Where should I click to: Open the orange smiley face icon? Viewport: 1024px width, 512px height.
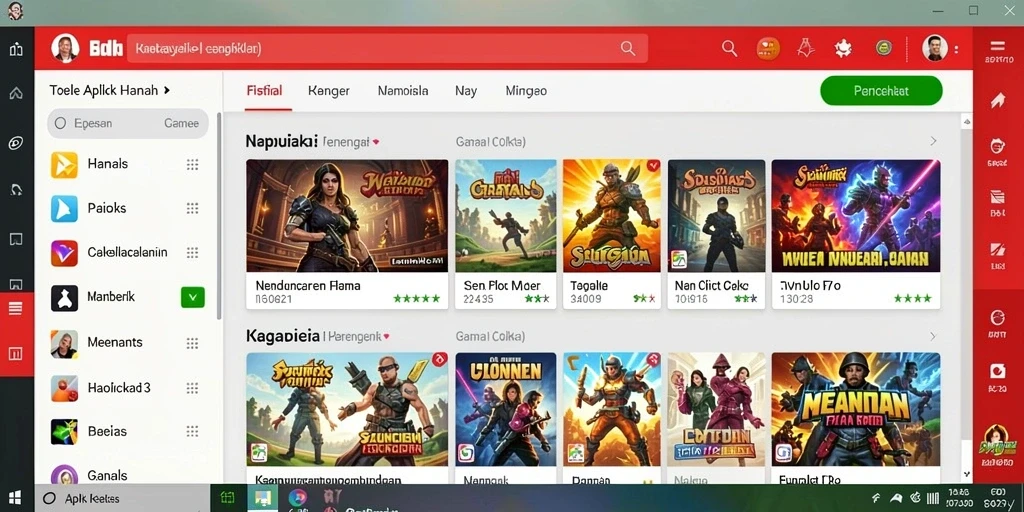click(768, 48)
